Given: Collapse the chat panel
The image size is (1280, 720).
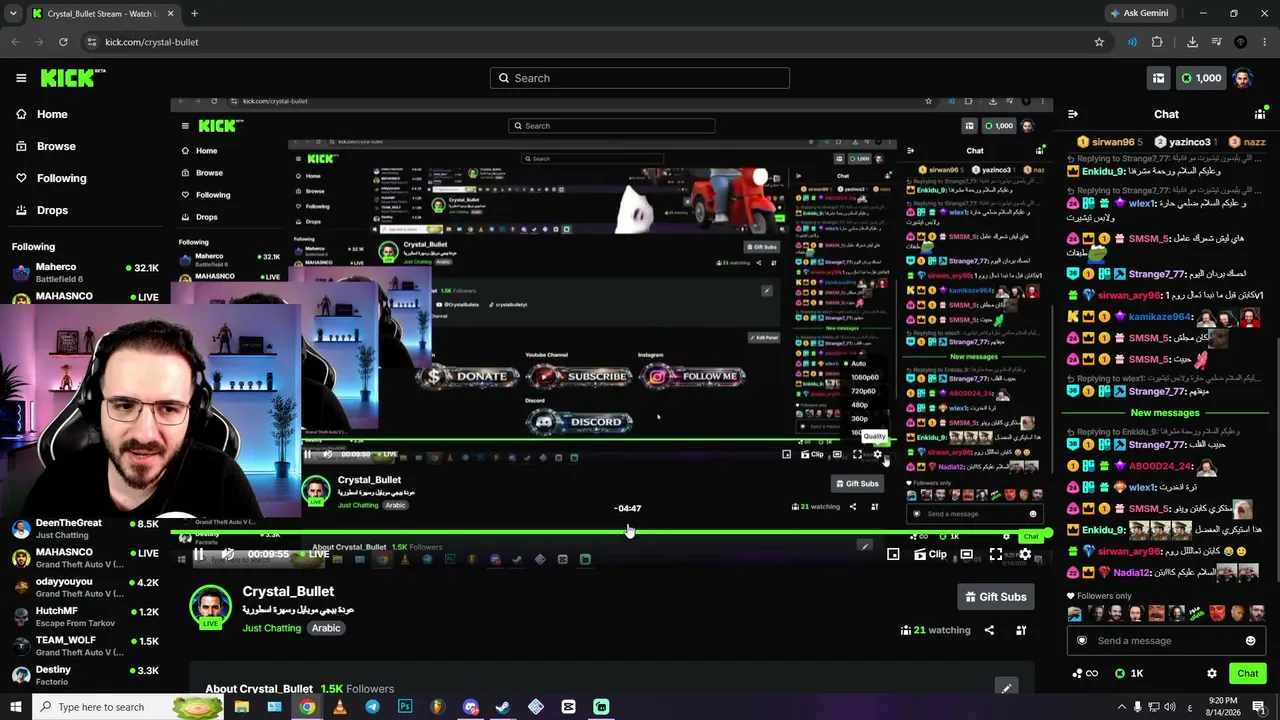Looking at the screenshot, I should point(1072,114).
